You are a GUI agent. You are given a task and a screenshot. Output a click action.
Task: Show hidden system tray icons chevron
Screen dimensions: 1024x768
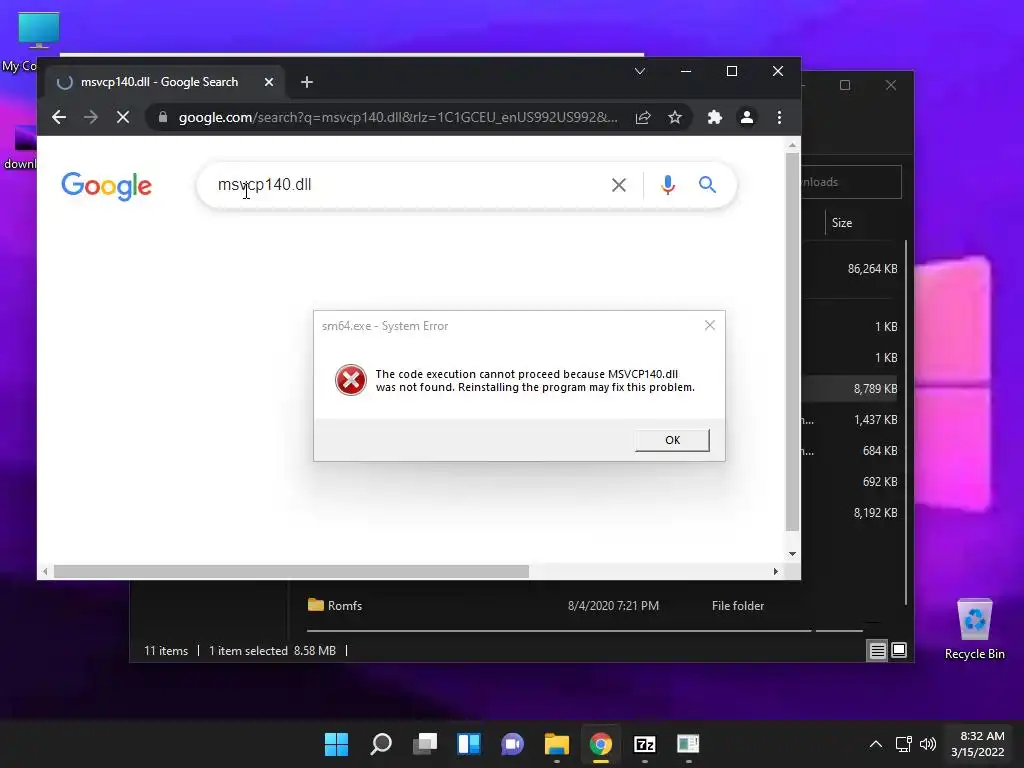(876, 744)
